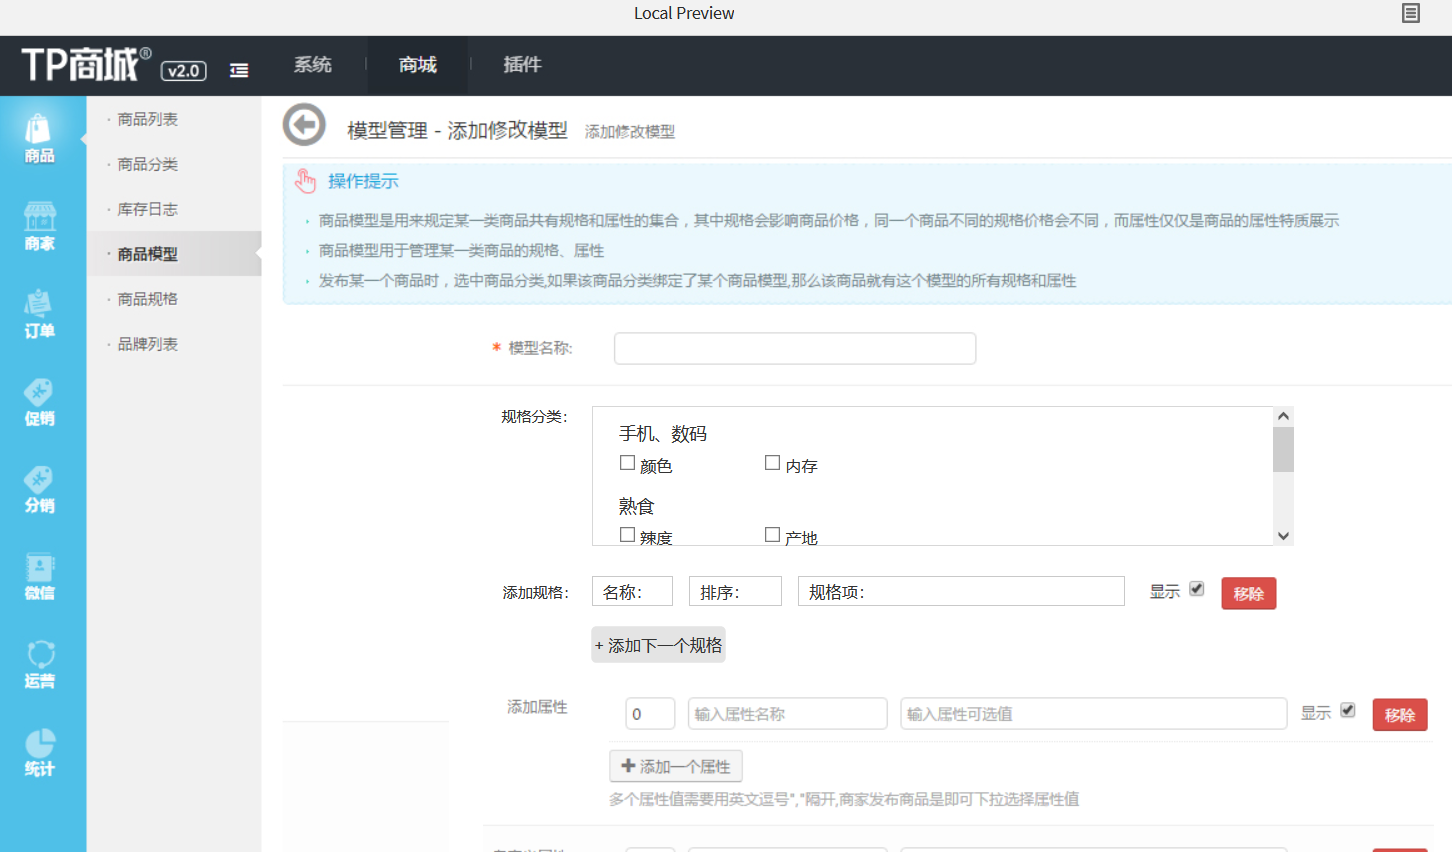Toggle 显示 checkbox in 添加属性 row
The width and height of the screenshot is (1452, 852).
pyautogui.click(x=1348, y=710)
